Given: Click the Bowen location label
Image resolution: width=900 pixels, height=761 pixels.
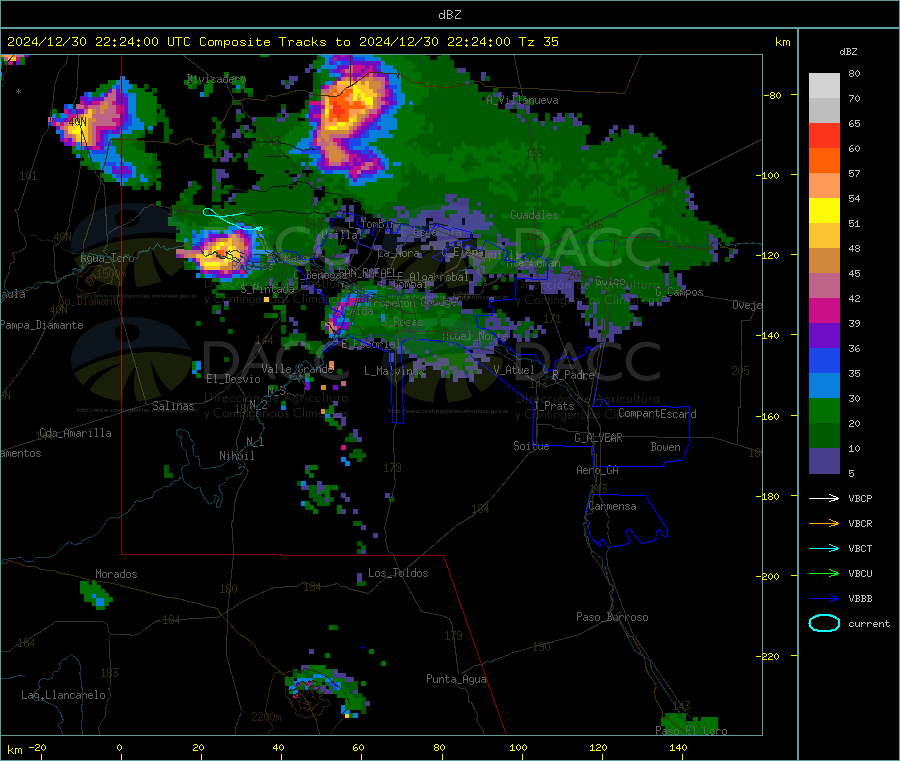Looking at the screenshot, I should point(665,447).
